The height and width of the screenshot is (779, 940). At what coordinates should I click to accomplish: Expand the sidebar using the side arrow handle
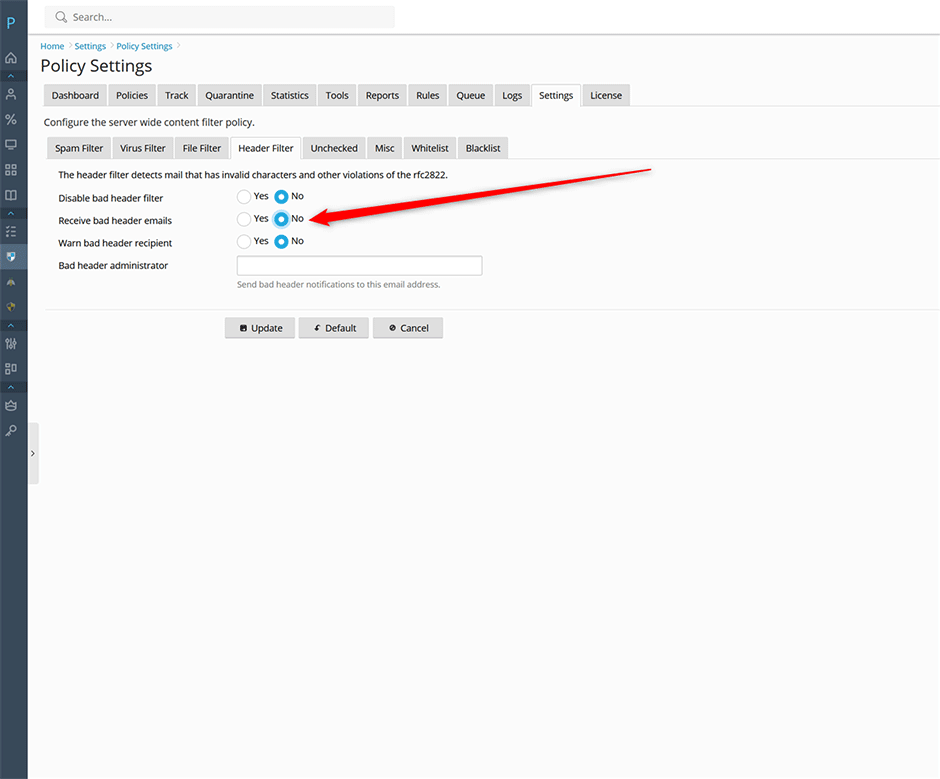33,453
